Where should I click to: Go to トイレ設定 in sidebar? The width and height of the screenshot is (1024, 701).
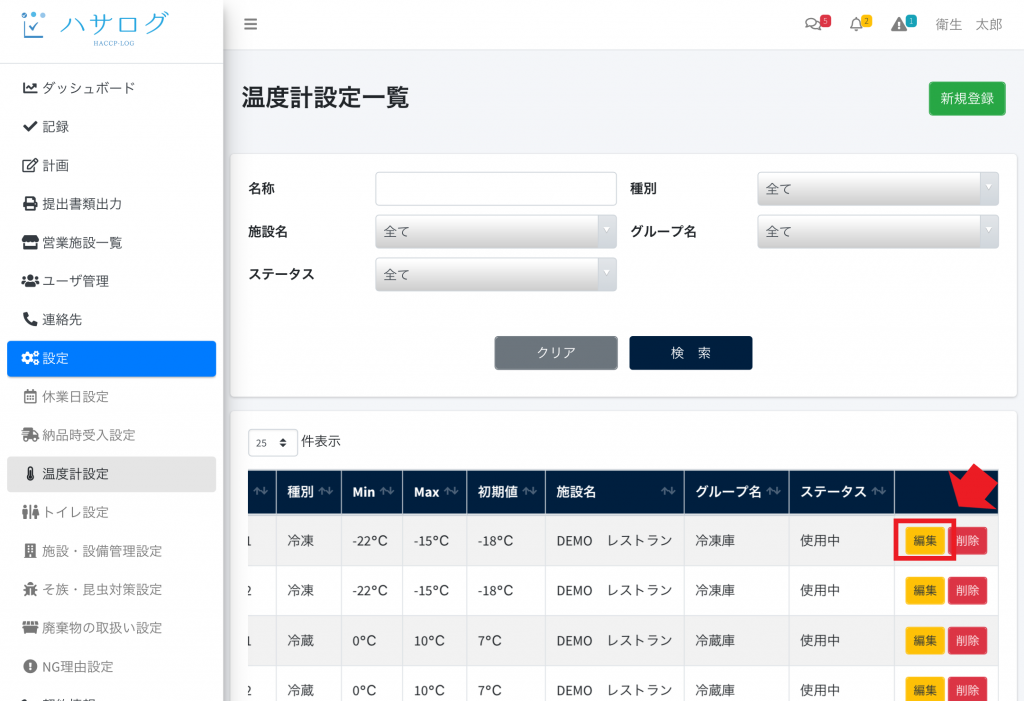click(x=75, y=512)
